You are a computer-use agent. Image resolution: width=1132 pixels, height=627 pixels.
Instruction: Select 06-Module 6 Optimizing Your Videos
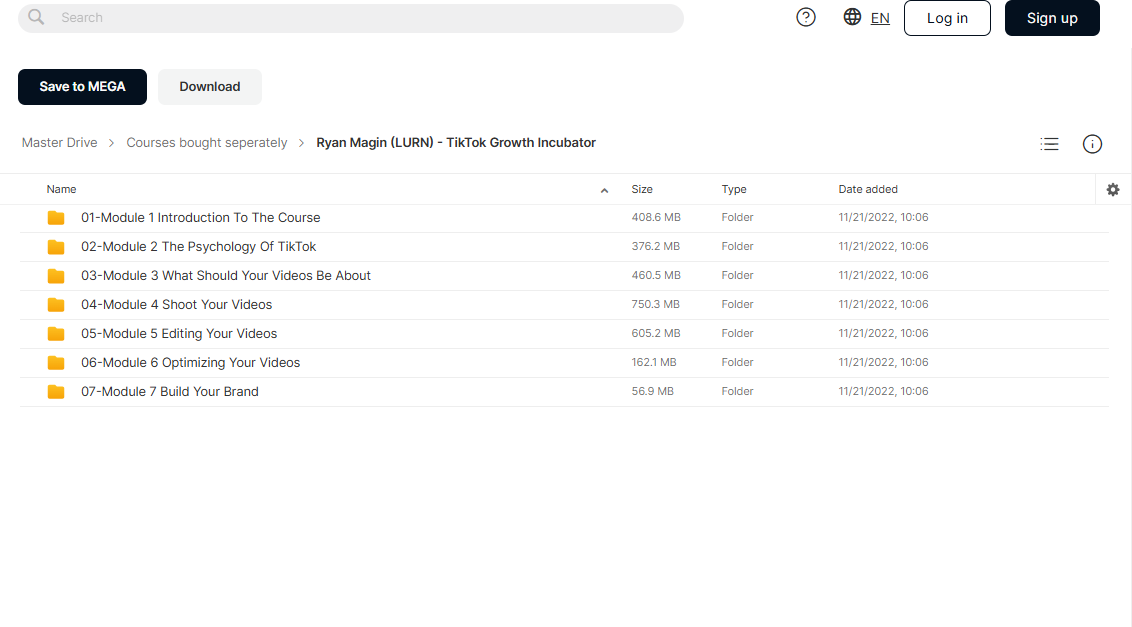[x=191, y=362]
